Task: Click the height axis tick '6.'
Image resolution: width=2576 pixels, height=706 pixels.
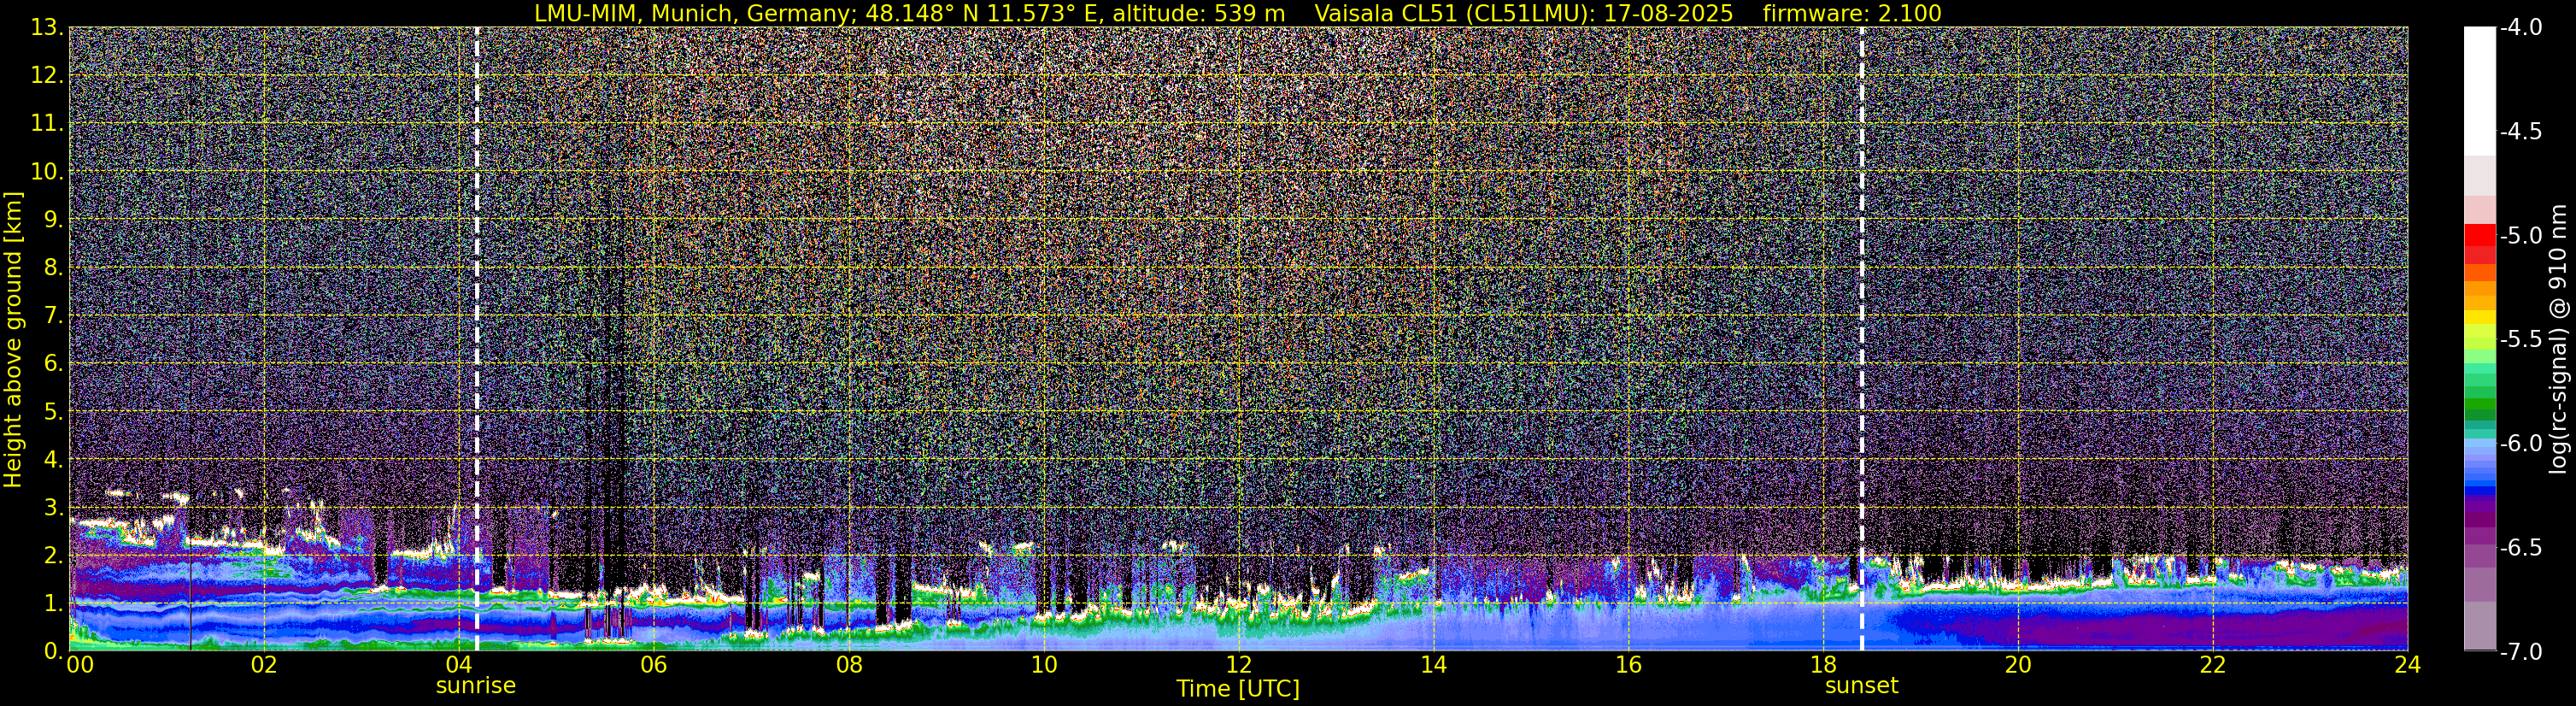Action: coord(54,363)
